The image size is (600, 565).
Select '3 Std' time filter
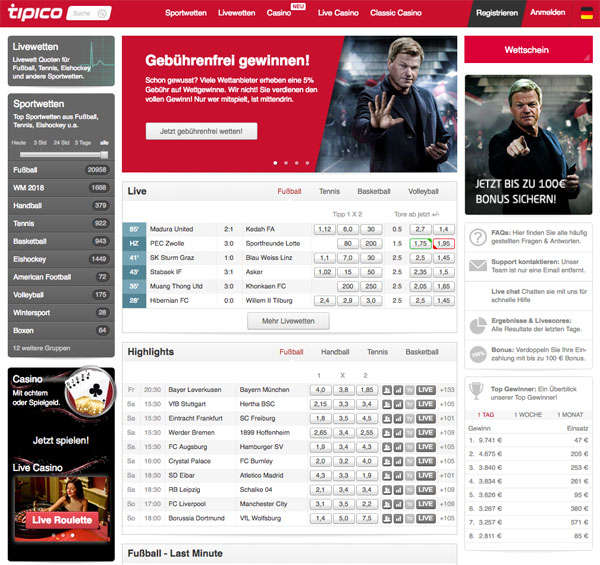[x=40, y=143]
